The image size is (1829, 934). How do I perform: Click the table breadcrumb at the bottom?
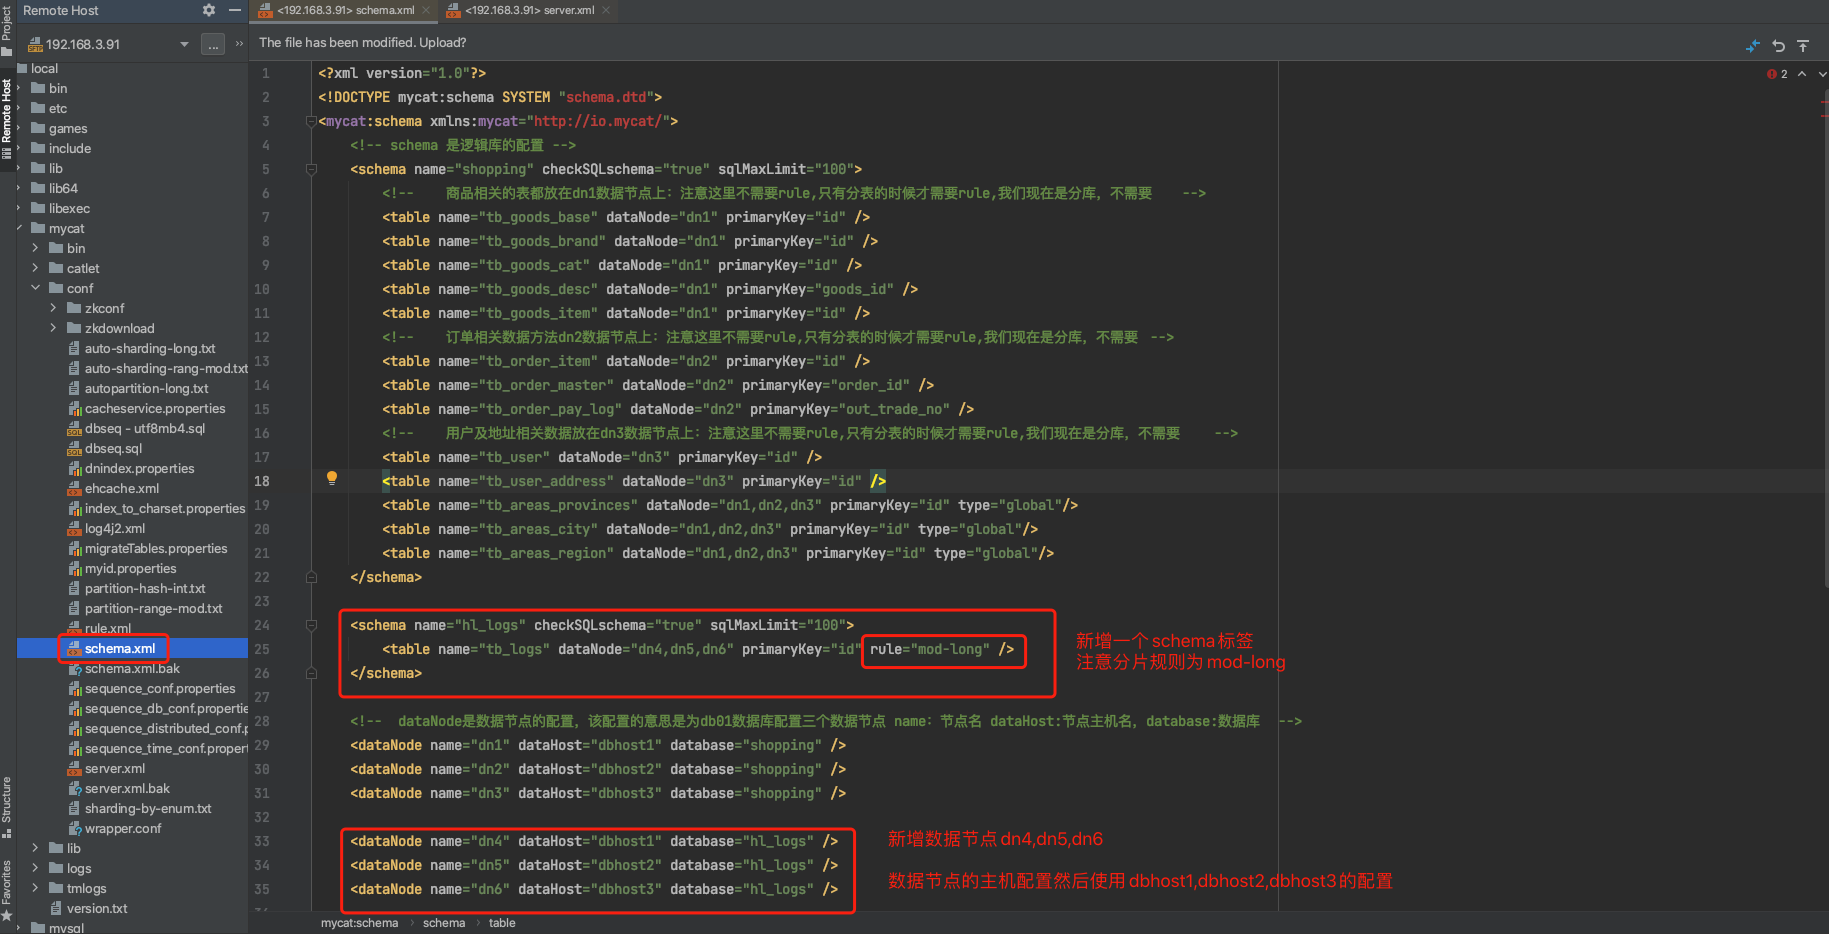(502, 922)
